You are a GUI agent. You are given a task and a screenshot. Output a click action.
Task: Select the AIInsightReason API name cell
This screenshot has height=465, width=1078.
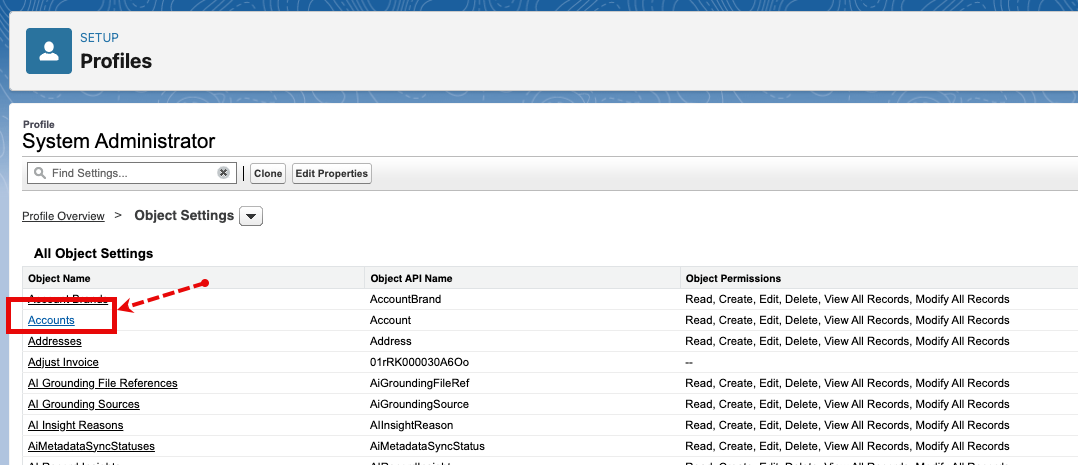411,425
